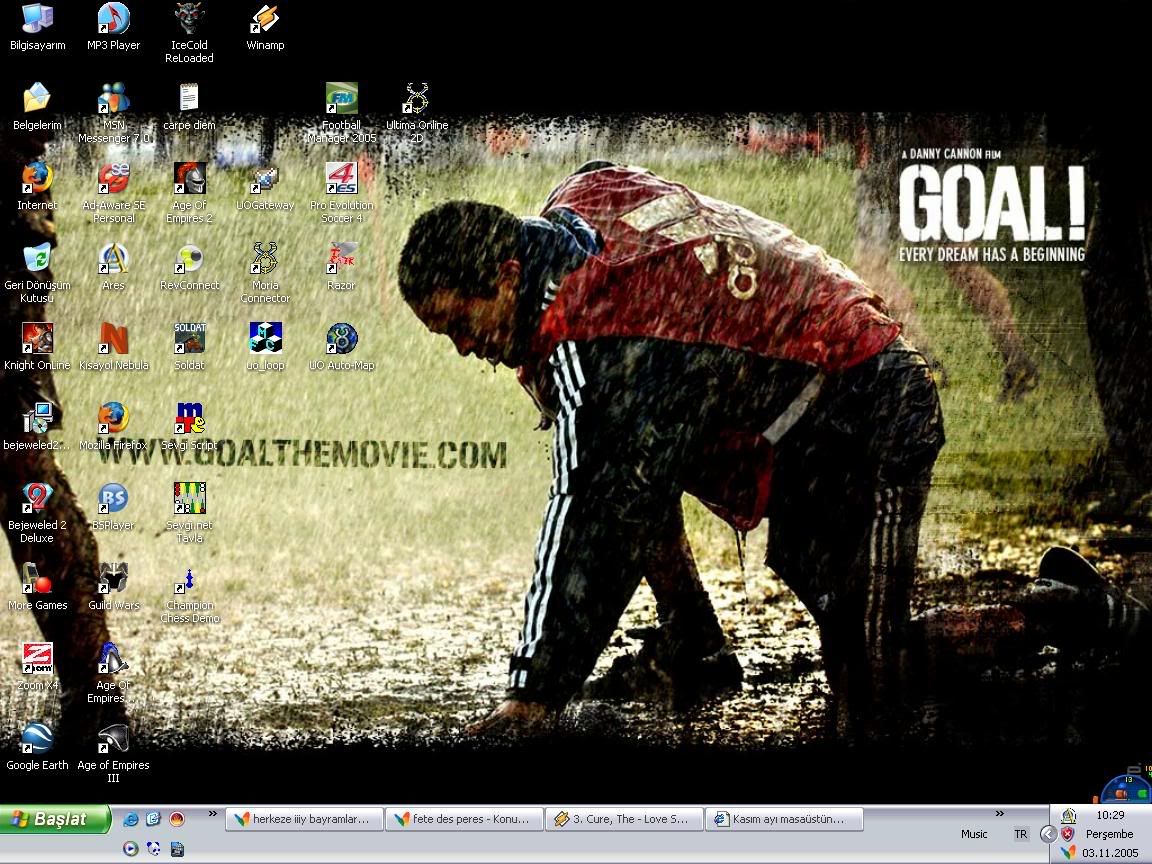Launch the UO Auto-Map shortcut
The width and height of the screenshot is (1152, 864).
pos(342,348)
